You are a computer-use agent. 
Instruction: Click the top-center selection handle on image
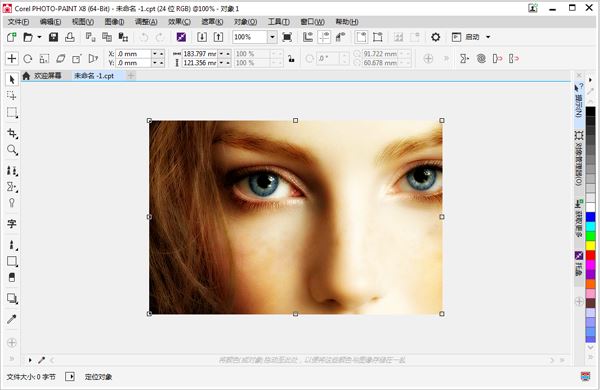(x=295, y=121)
